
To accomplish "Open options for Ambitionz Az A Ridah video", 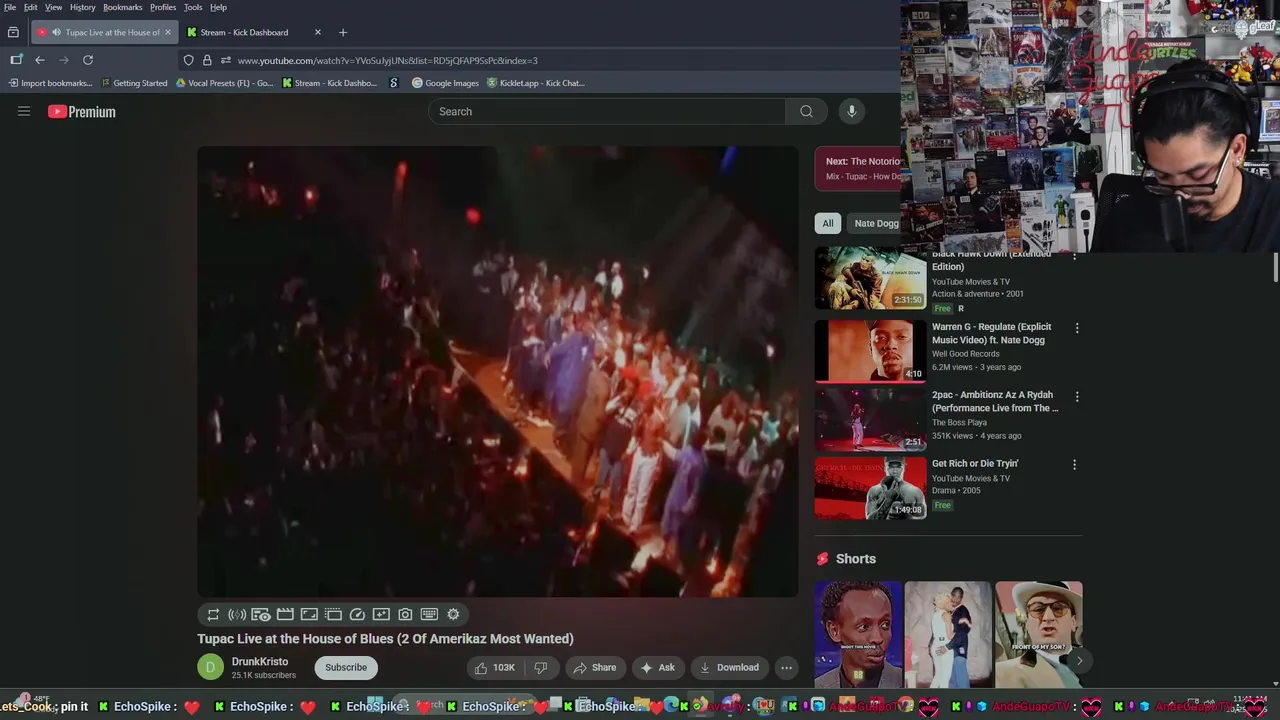I will (1075, 396).
